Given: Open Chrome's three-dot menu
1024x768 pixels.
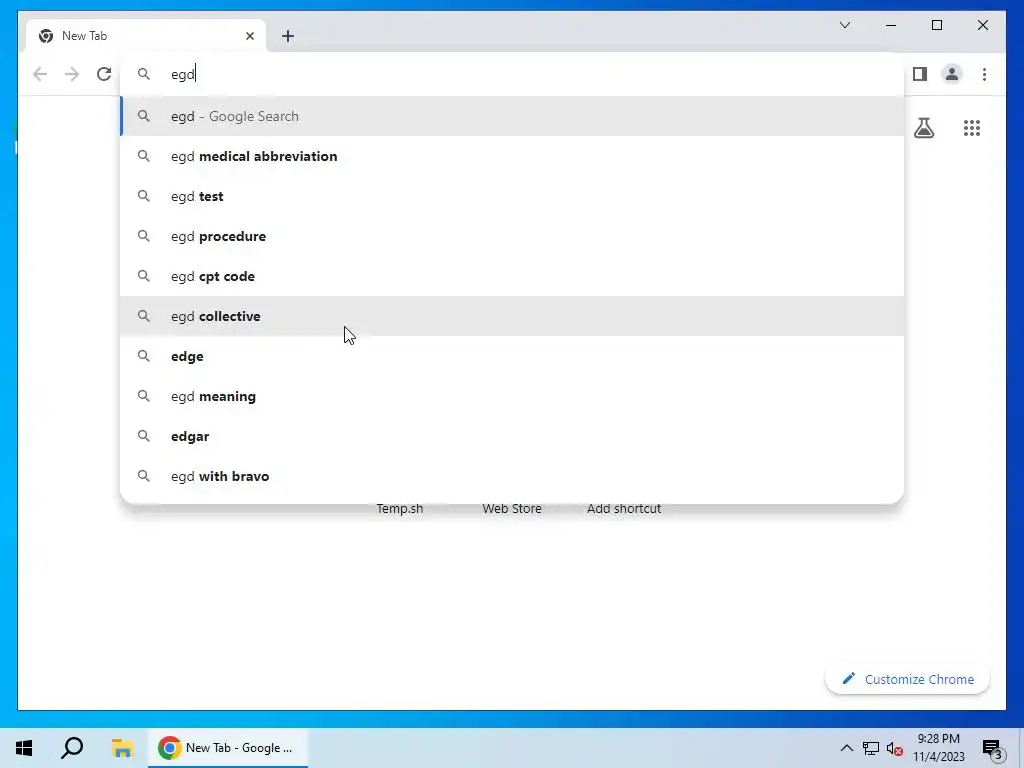Looking at the screenshot, I should coord(984,74).
